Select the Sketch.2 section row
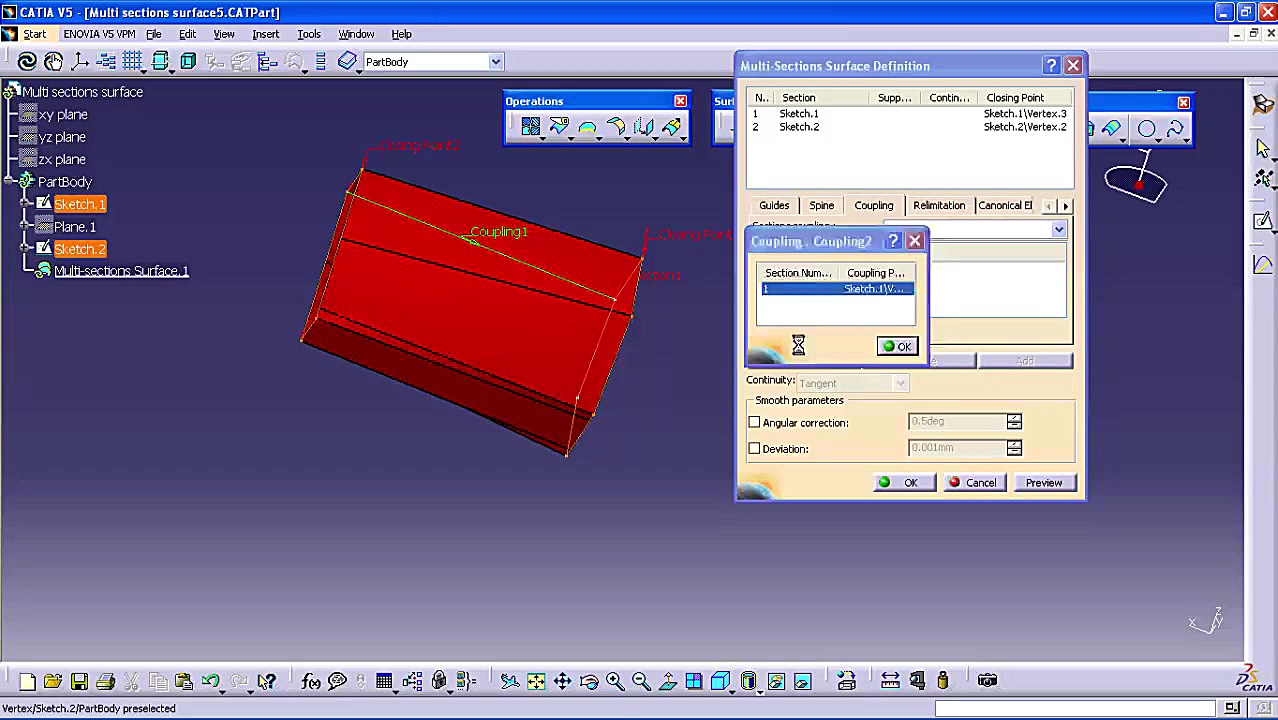The width and height of the screenshot is (1278, 720). pyautogui.click(x=910, y=127)
